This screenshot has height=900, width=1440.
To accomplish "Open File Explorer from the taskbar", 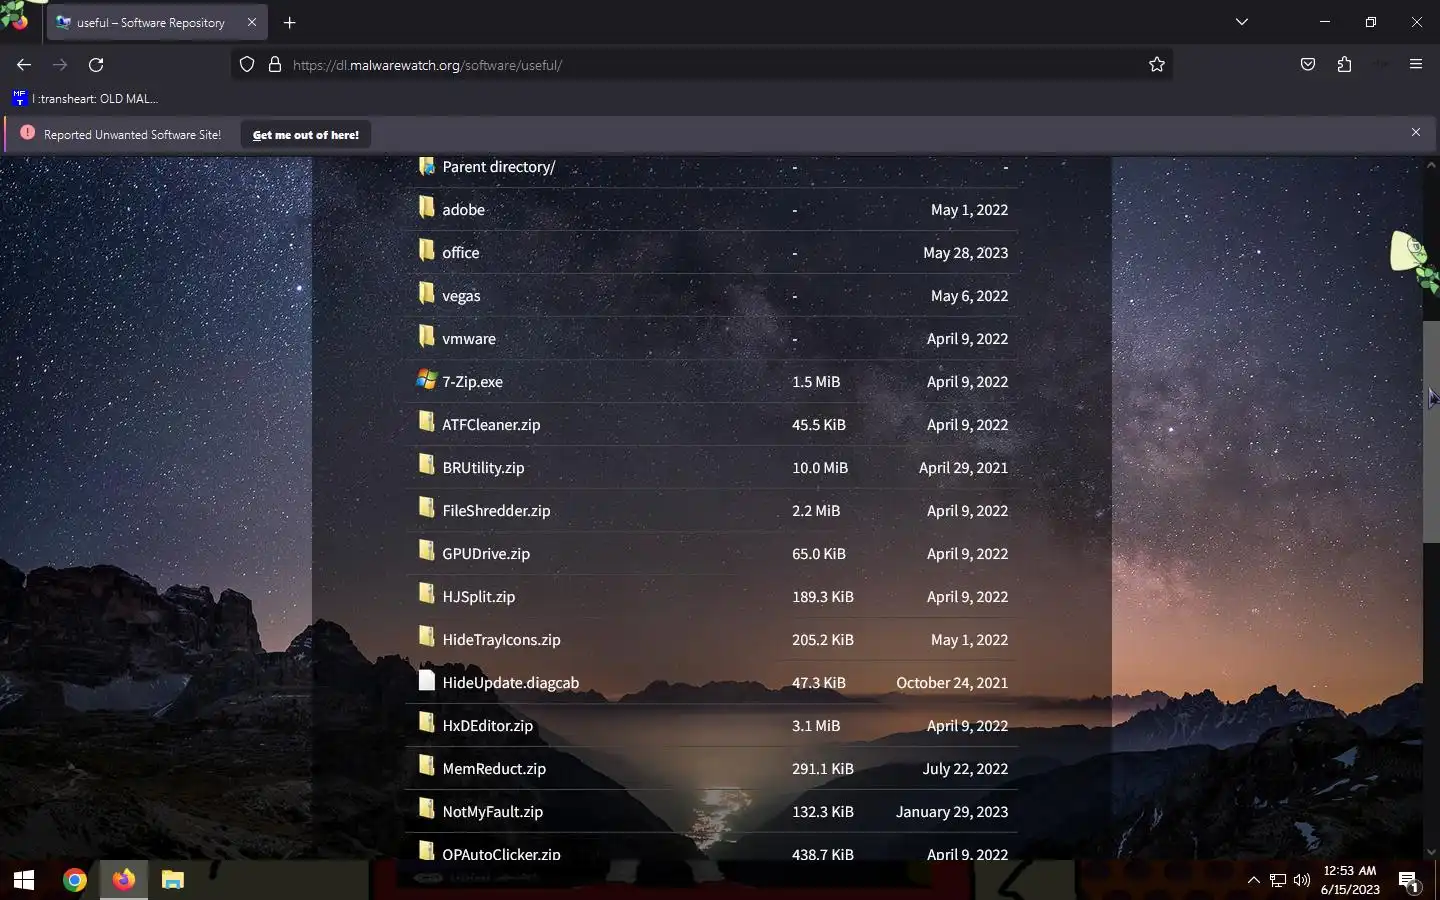I will (173, 880).
